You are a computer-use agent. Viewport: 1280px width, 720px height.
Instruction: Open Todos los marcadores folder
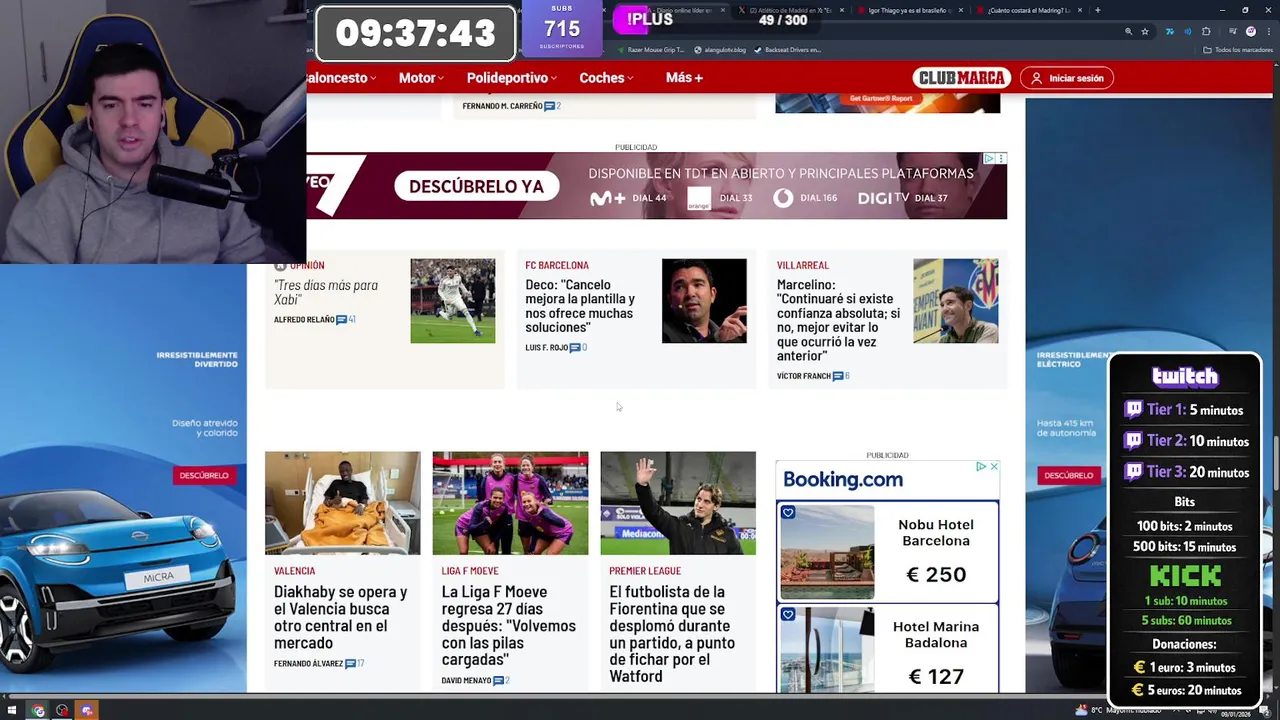(1236, 49)
